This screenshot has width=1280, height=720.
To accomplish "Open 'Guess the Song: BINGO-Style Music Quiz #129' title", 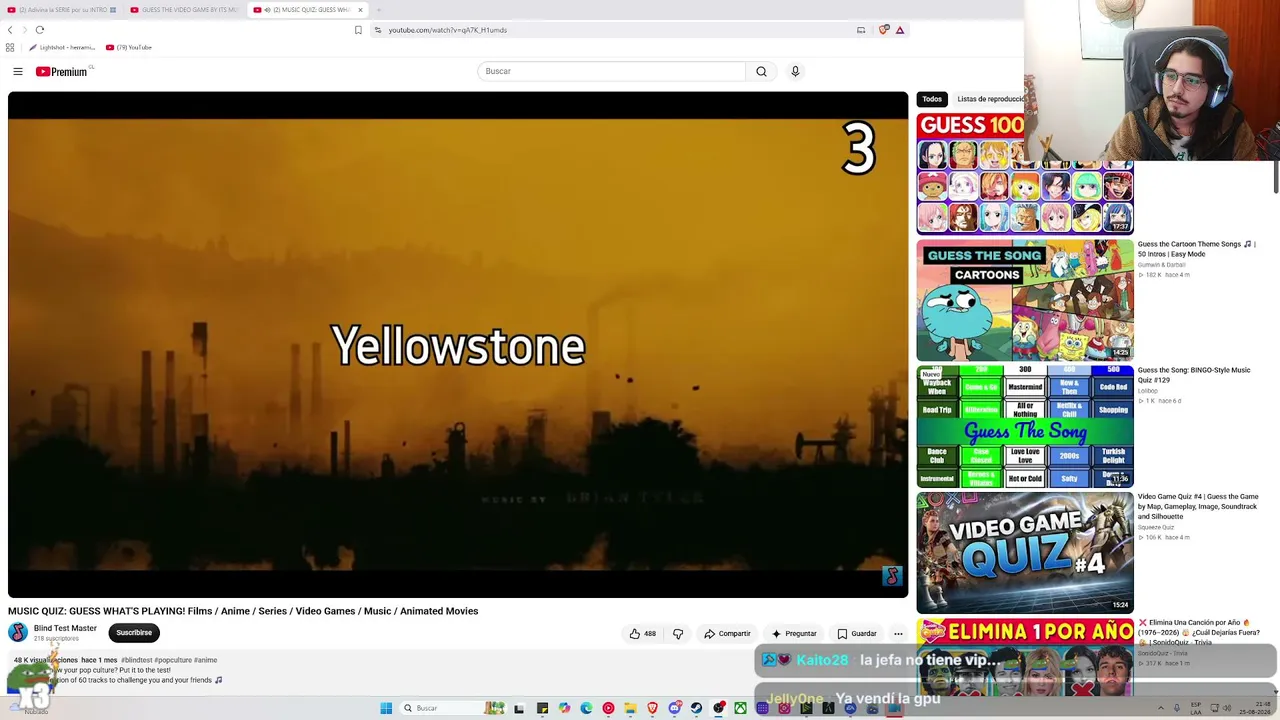I will point(1194,375).
